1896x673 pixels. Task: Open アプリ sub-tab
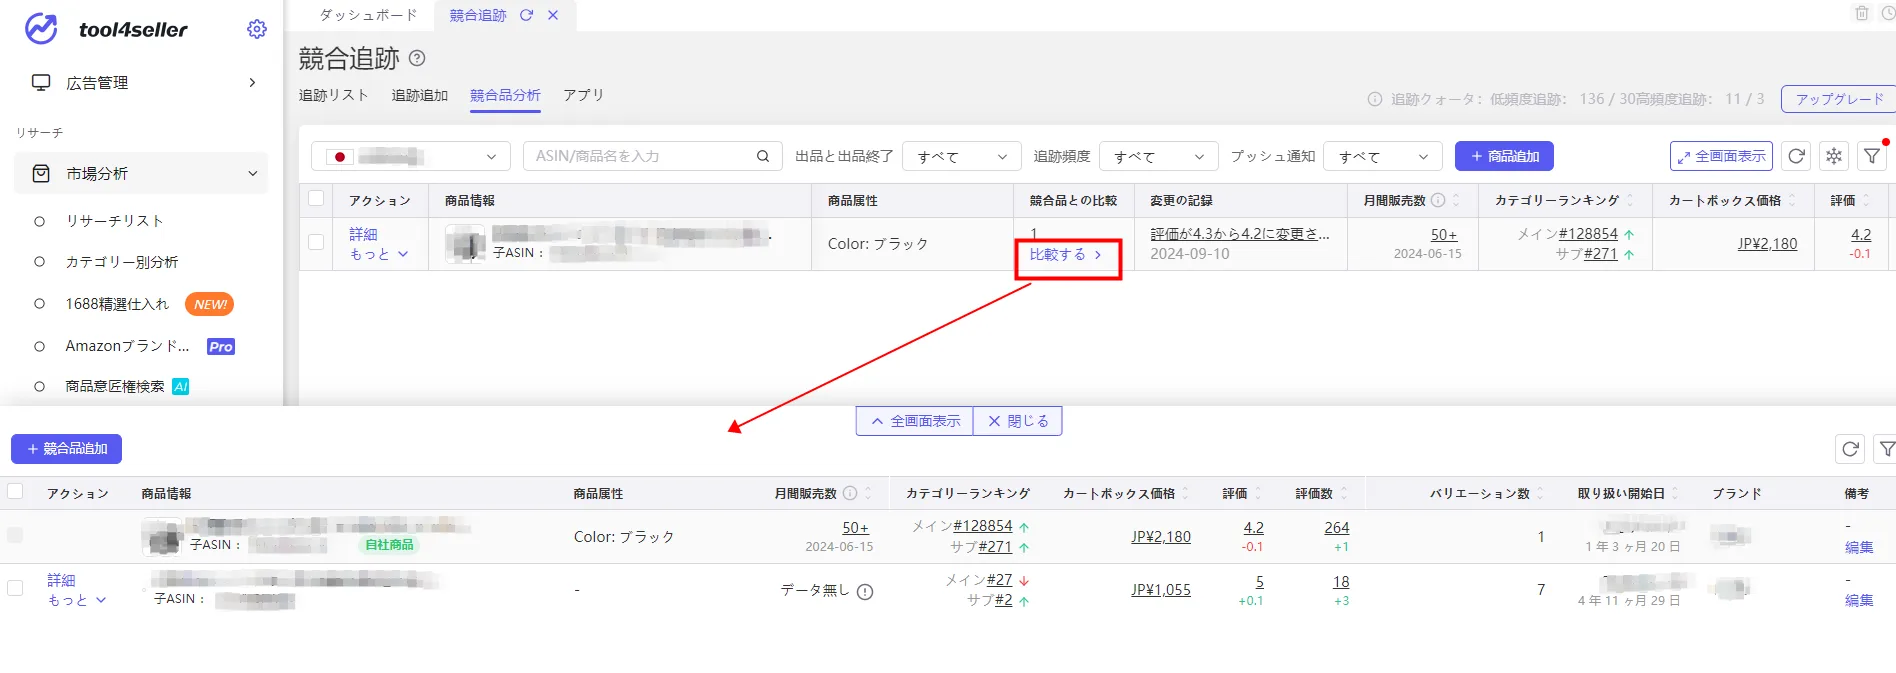[x=583, y=95]
